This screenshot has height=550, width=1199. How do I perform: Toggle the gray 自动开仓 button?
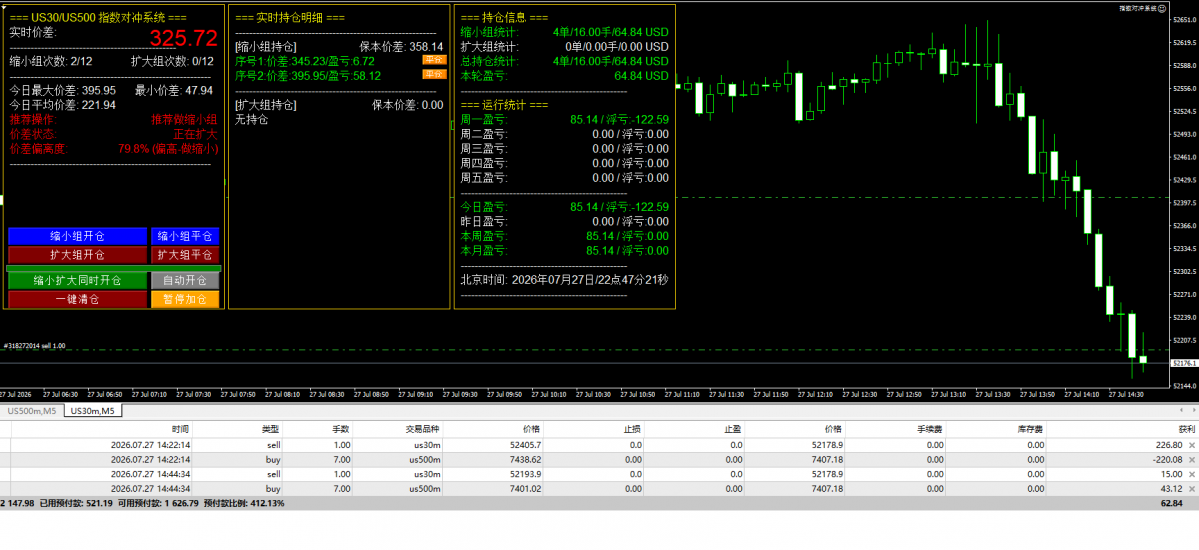[x=185, y=280]
